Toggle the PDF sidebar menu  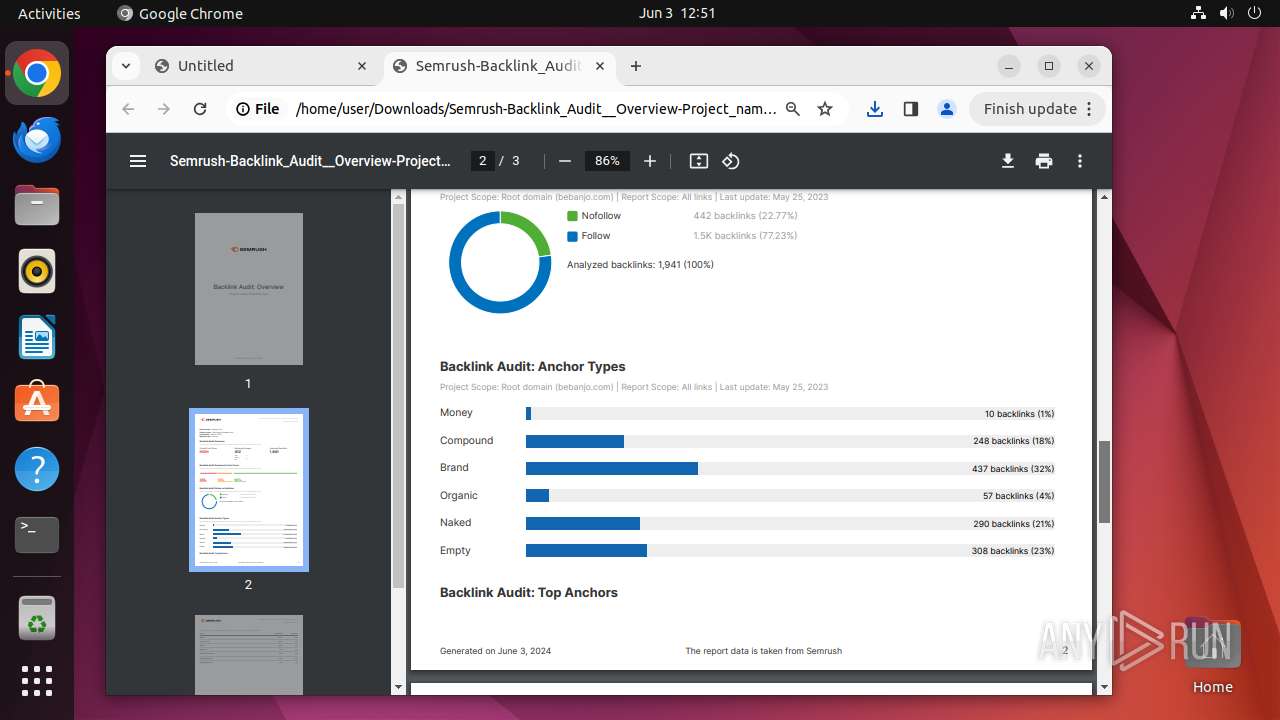[x=138, y=161]
